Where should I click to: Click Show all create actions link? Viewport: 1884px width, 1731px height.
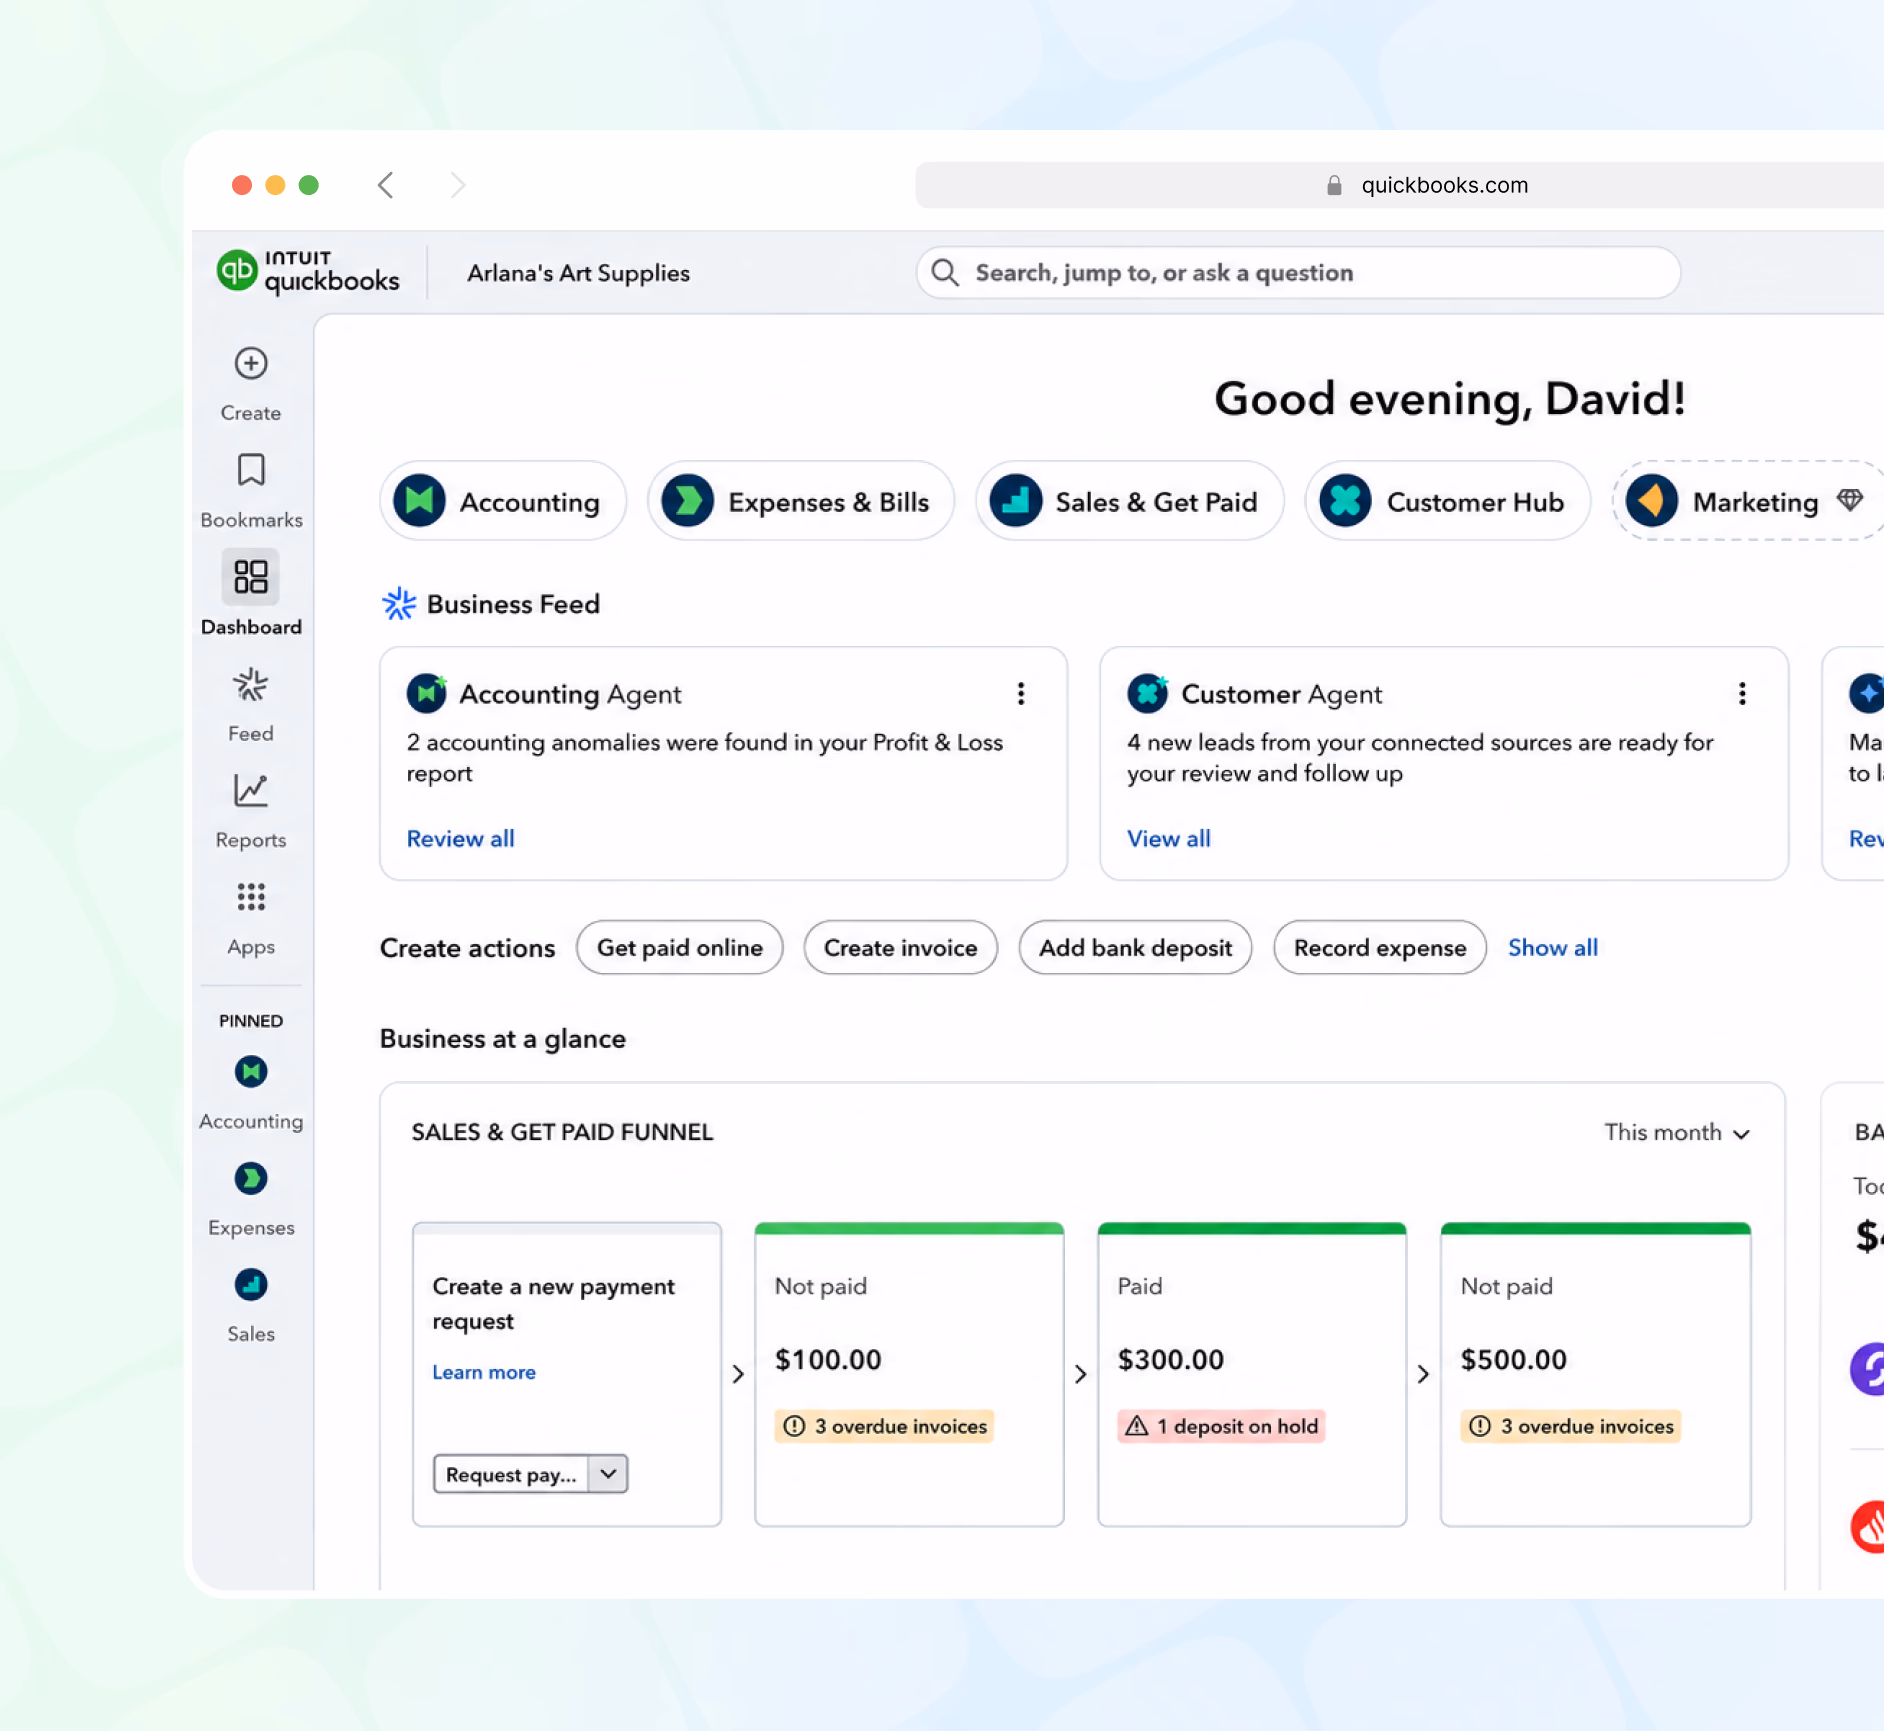click(x=1553, y=948)
